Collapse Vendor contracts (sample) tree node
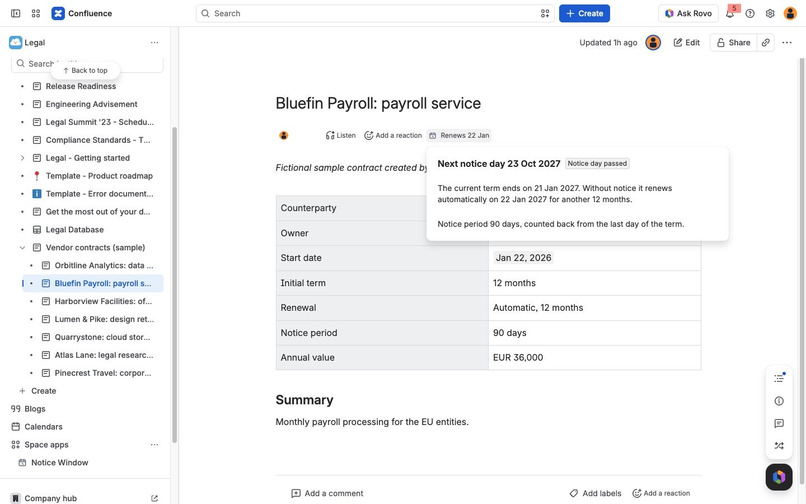The height and width of the screenshot is (504, 806). click(22, 248)
